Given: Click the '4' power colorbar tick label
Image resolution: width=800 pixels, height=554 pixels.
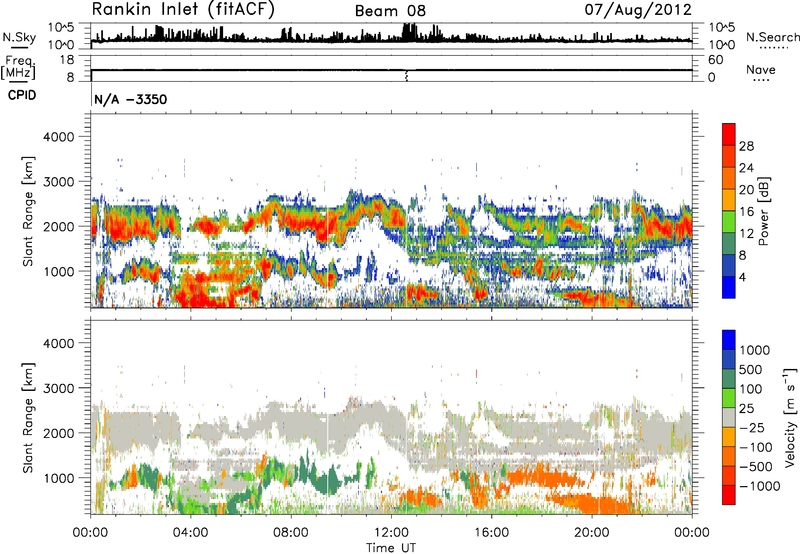Looking at the screenshot, I should pyautogui.click(x=742, y=277).
